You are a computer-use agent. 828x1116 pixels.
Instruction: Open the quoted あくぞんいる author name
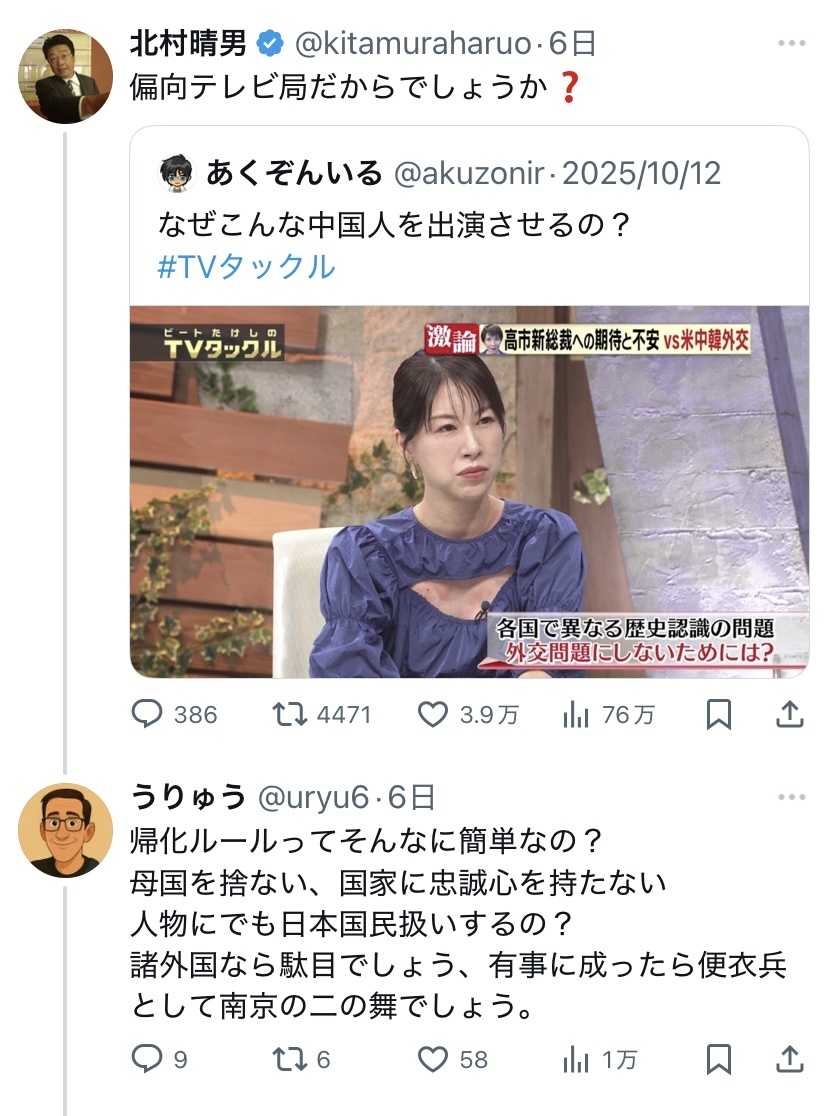(x=294, y=173)
